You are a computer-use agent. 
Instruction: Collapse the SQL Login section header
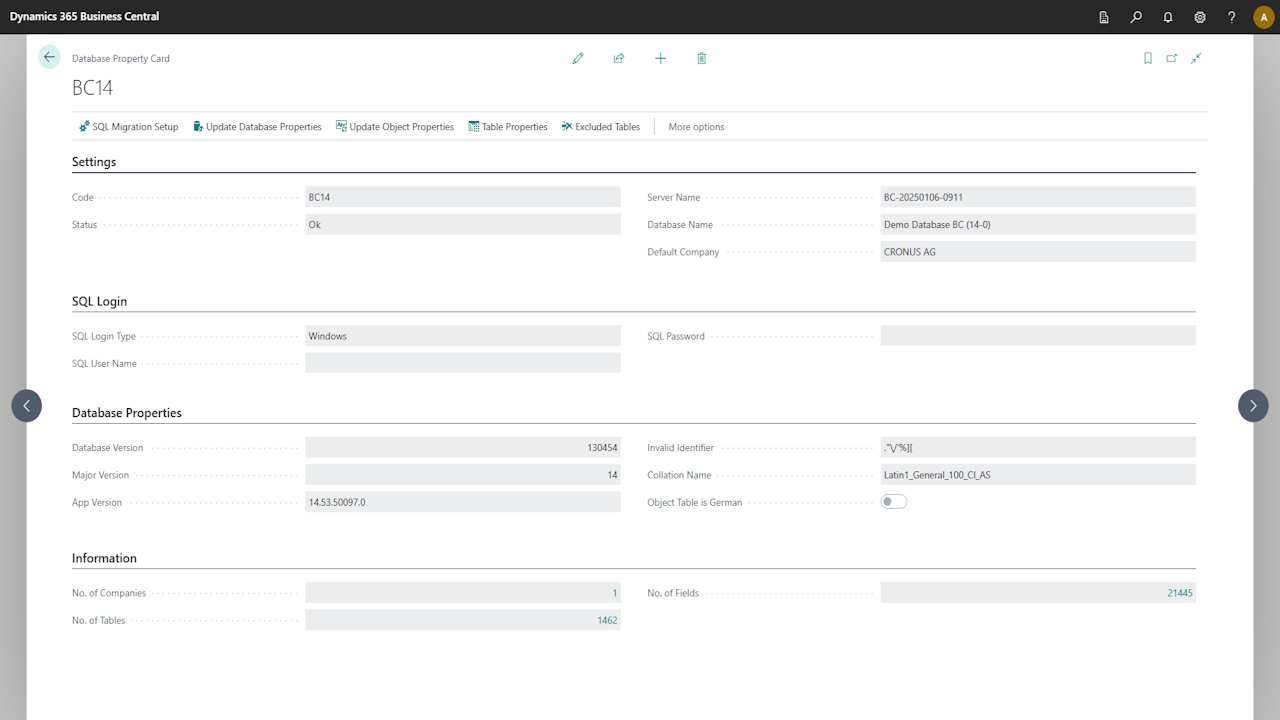coord(99,301)
